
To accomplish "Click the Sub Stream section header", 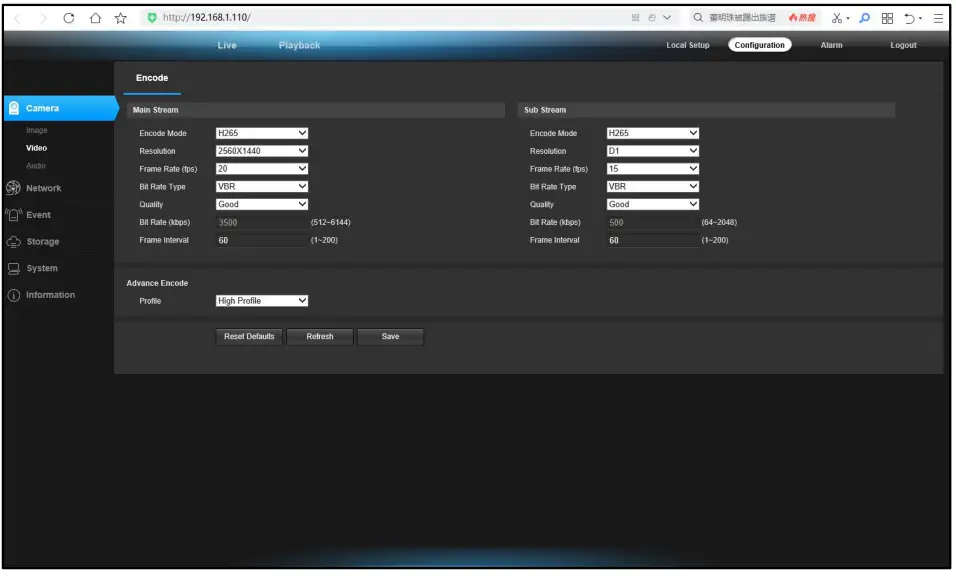I will point(706,110).
